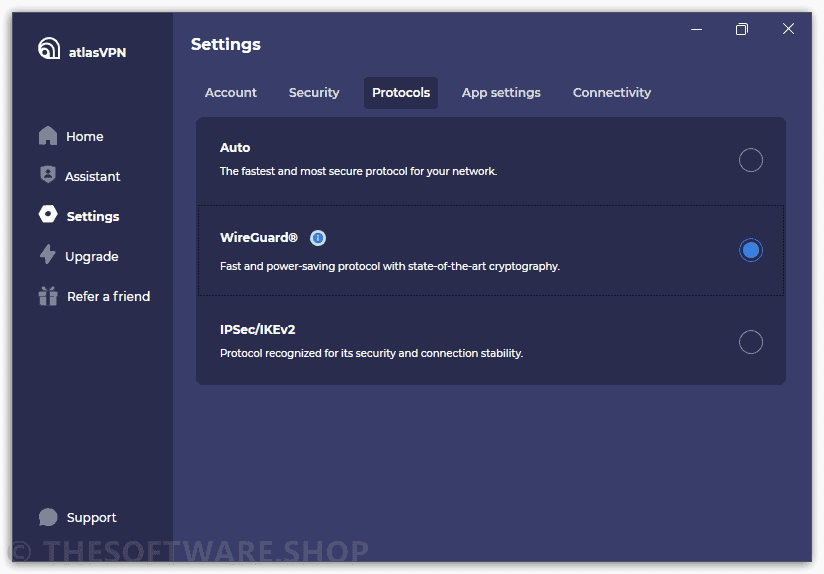Click the Refer a friend label
Screen dimensions: 824x574
(x=109, y=296)
